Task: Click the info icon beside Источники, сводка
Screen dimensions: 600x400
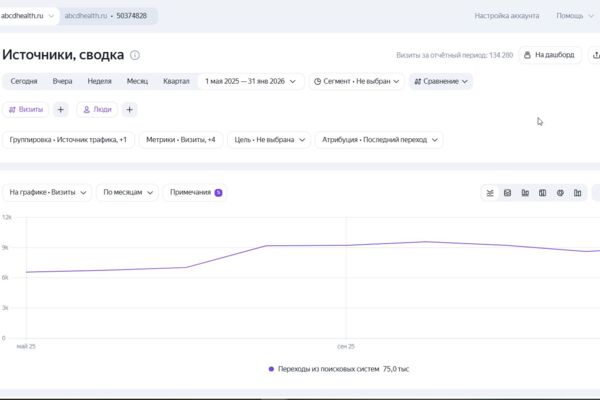Action: click(135, 55)
